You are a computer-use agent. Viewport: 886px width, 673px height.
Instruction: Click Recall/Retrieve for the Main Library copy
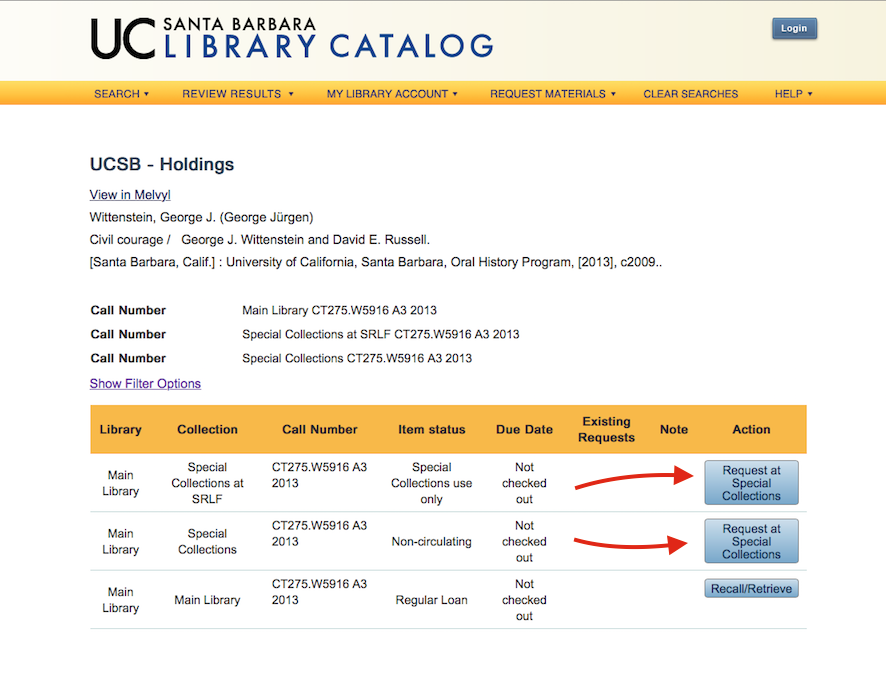pos(751,588)
